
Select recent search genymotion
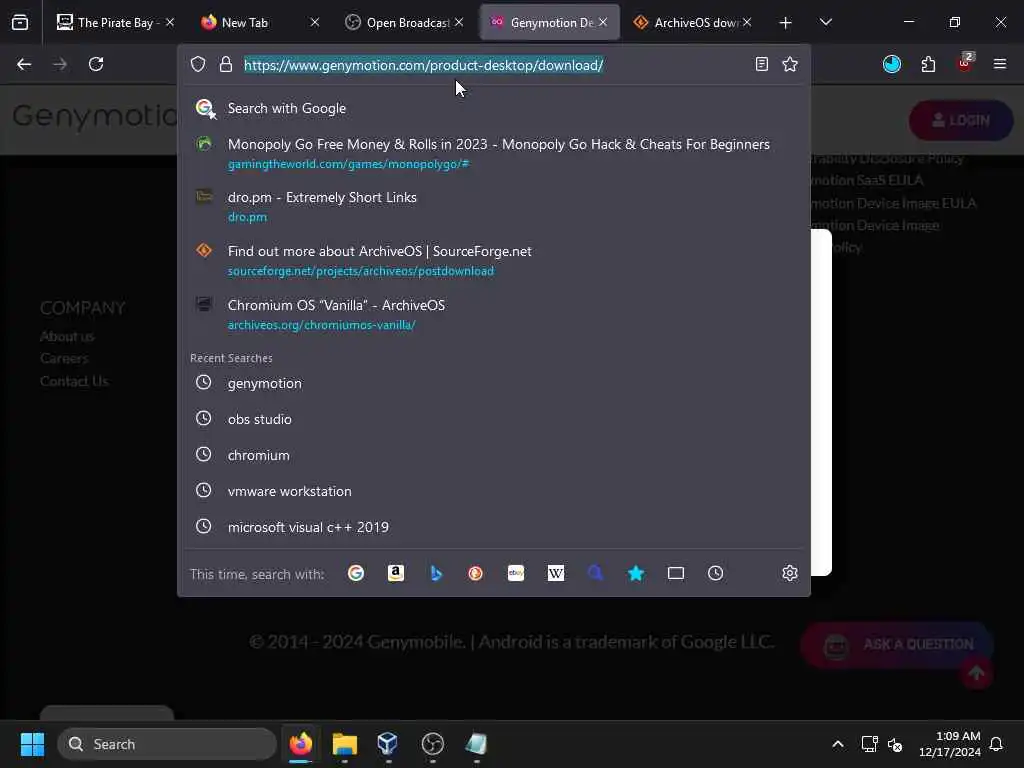coord(494,383)
